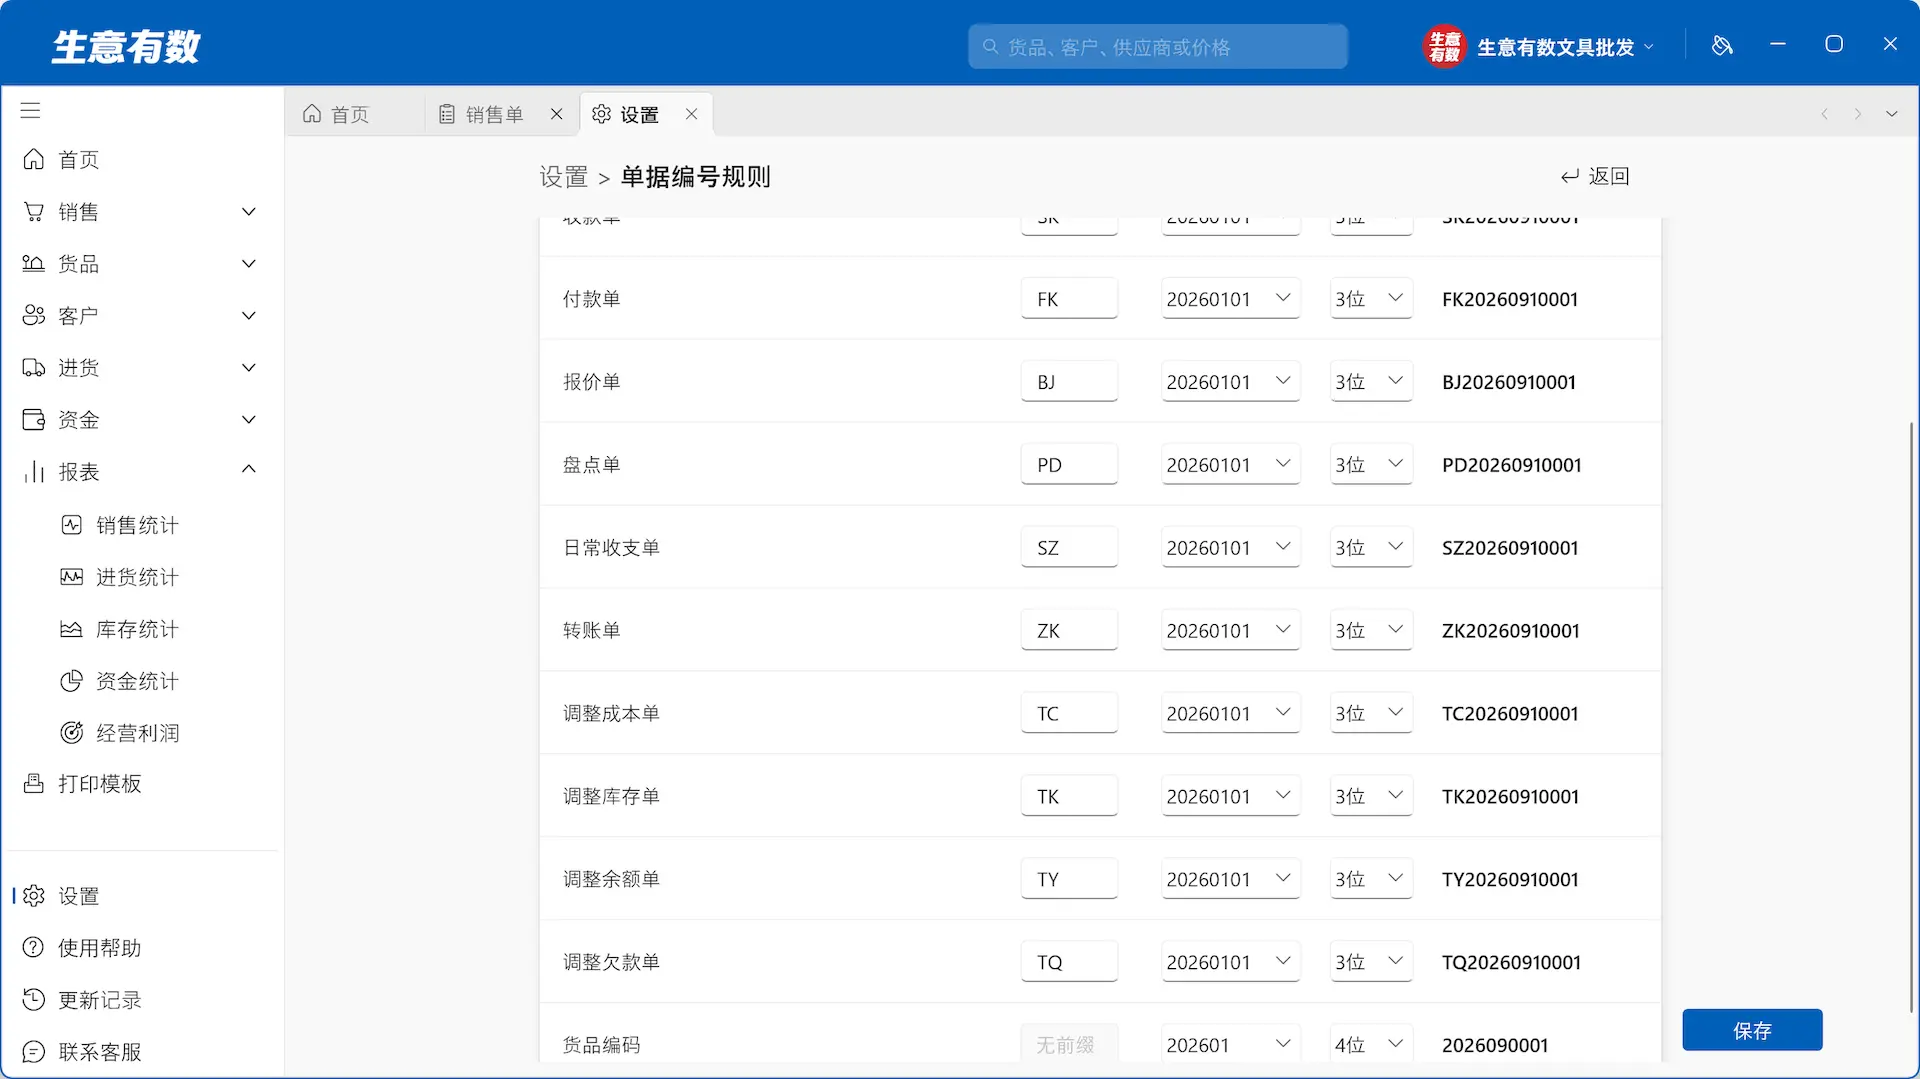Click the search box for 货品、客户、供应商或价格
This screenshot has height=1079, width=1920.
click(1157, 47)
